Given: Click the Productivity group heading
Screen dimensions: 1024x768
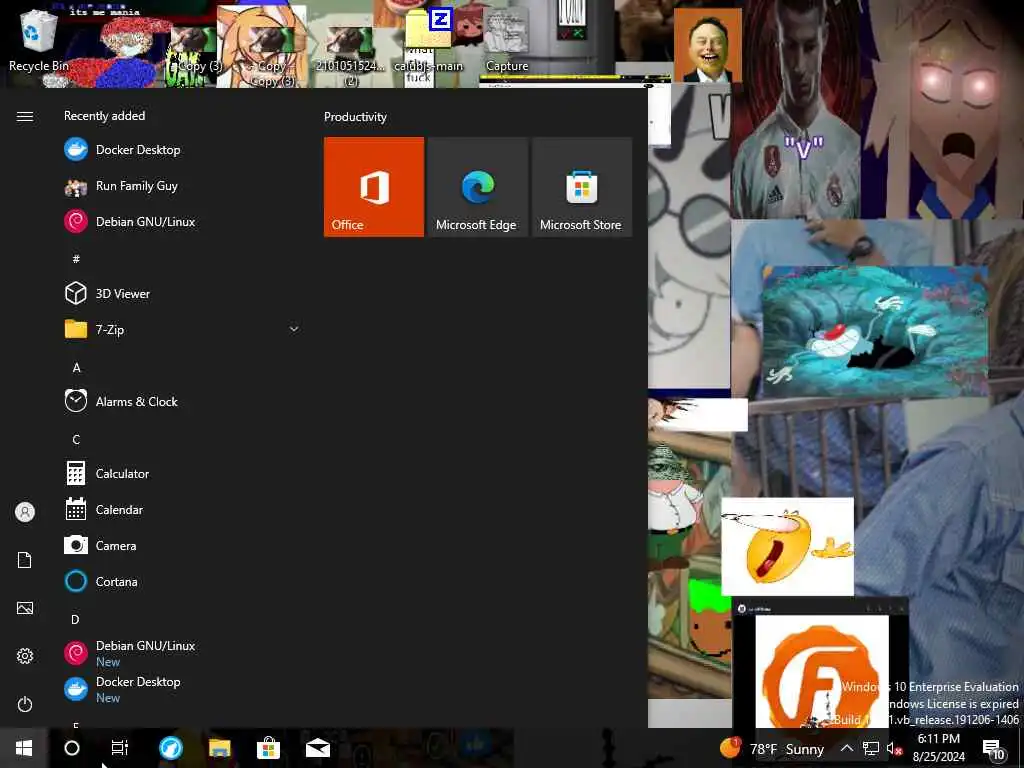Looking at the screenshot, I should click(x=355, y=117).
